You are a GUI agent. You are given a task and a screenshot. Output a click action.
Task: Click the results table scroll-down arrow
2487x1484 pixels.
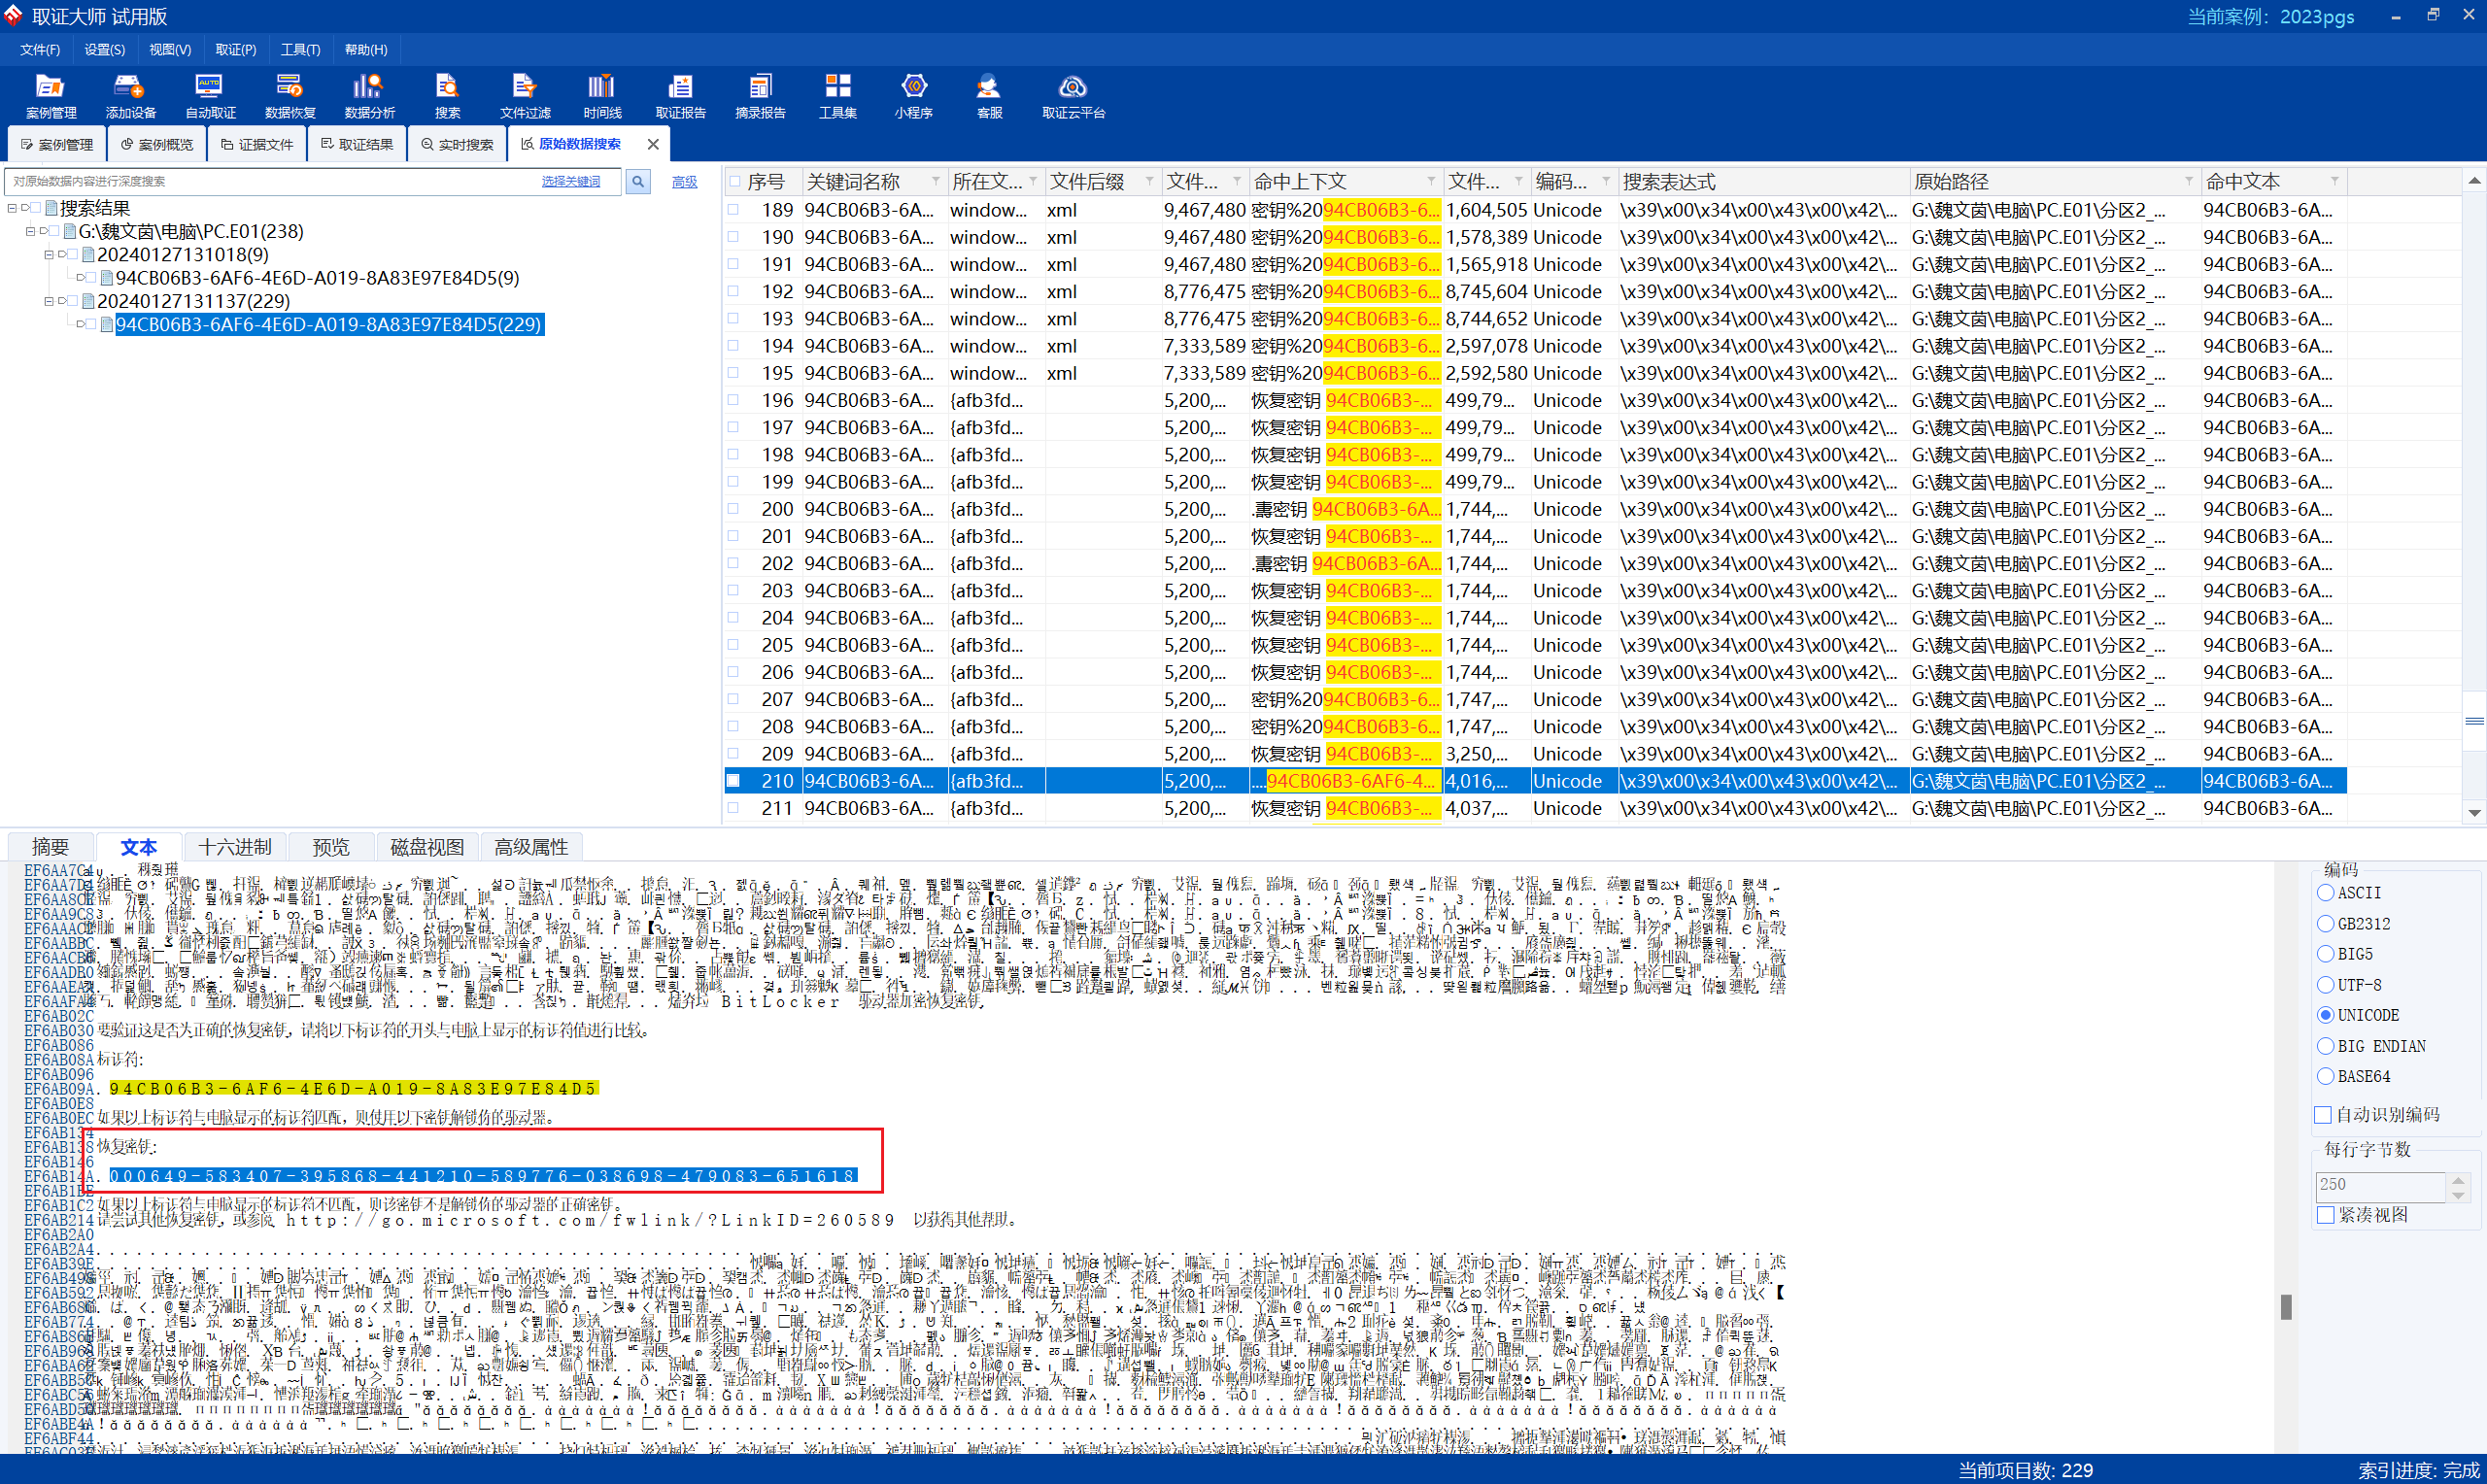pos(2474,813)
